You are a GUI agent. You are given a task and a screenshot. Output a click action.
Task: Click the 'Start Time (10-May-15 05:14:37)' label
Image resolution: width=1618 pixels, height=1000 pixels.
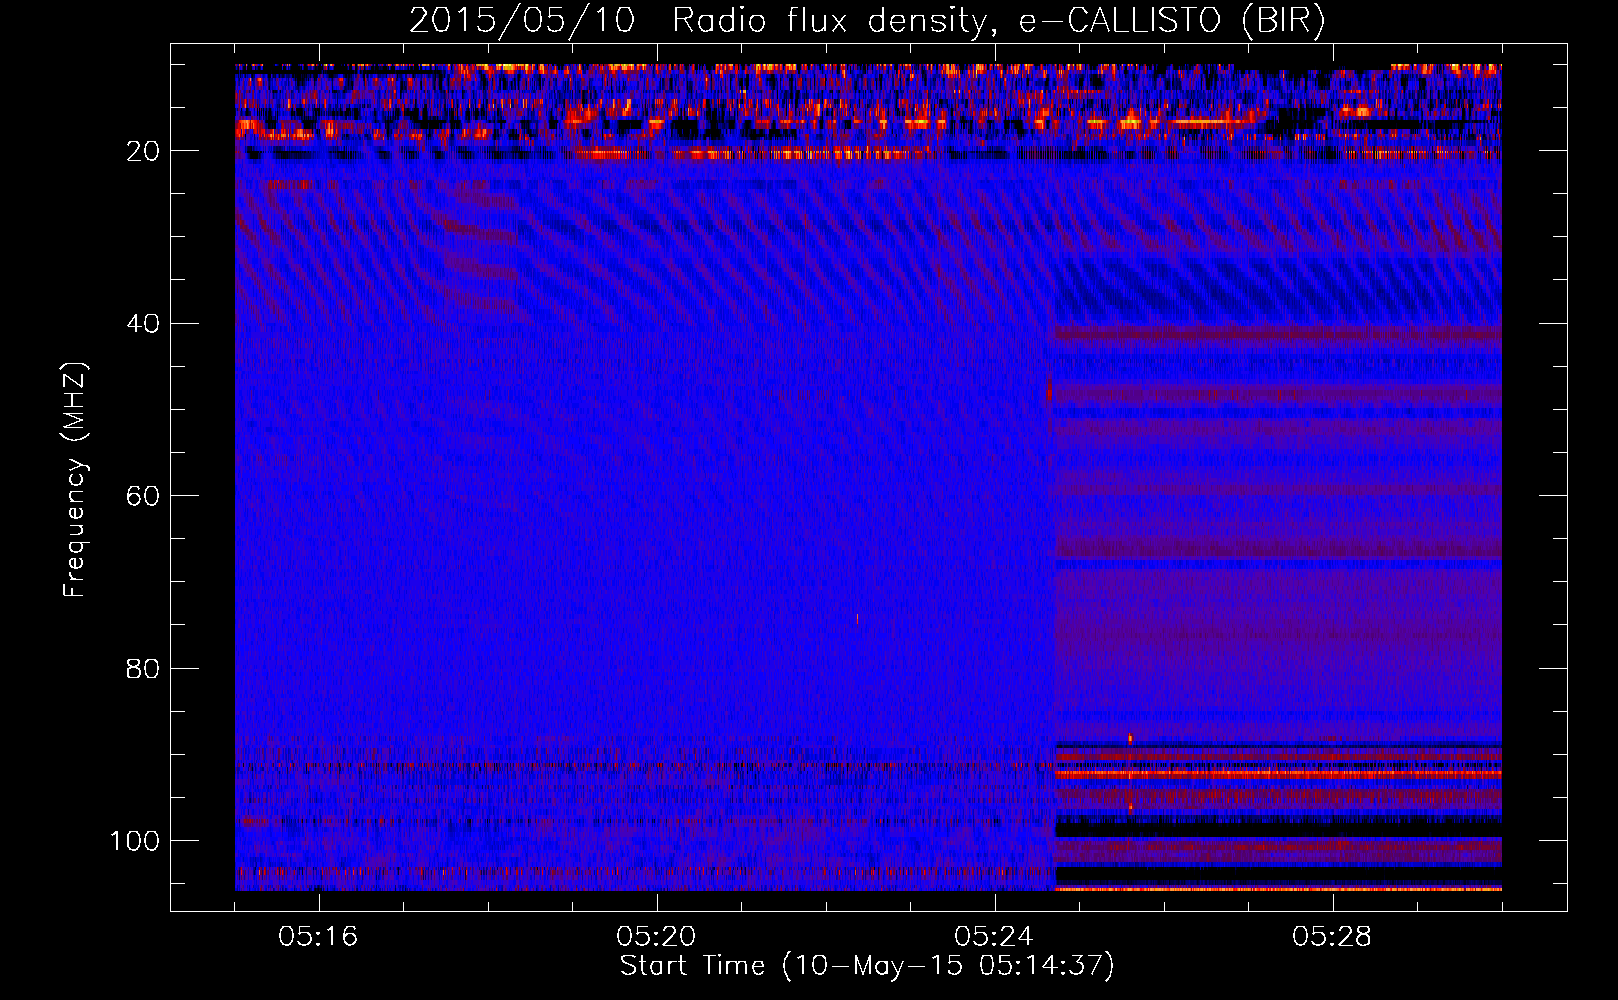coord(867,966)
